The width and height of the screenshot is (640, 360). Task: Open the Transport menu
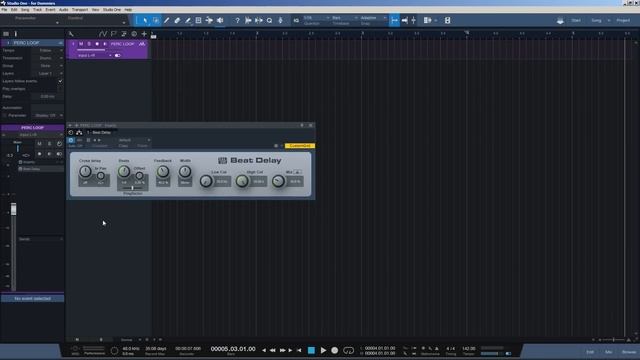(80, 9)
